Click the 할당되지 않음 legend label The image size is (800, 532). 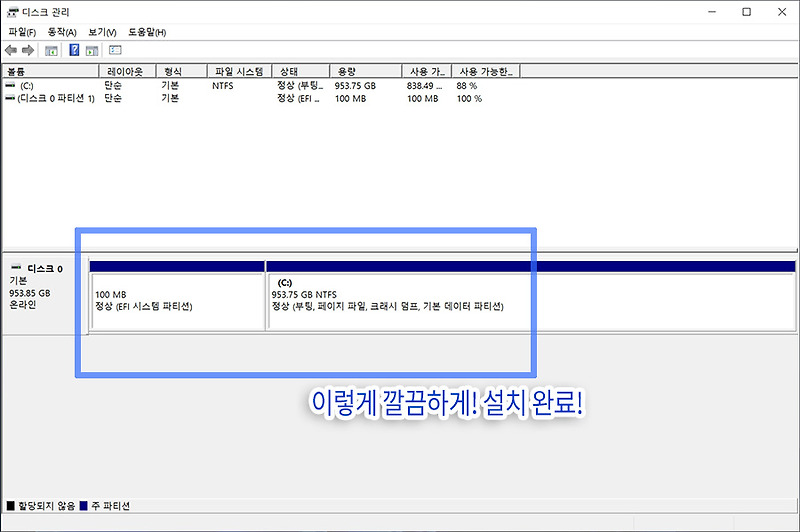click(46, 505)
